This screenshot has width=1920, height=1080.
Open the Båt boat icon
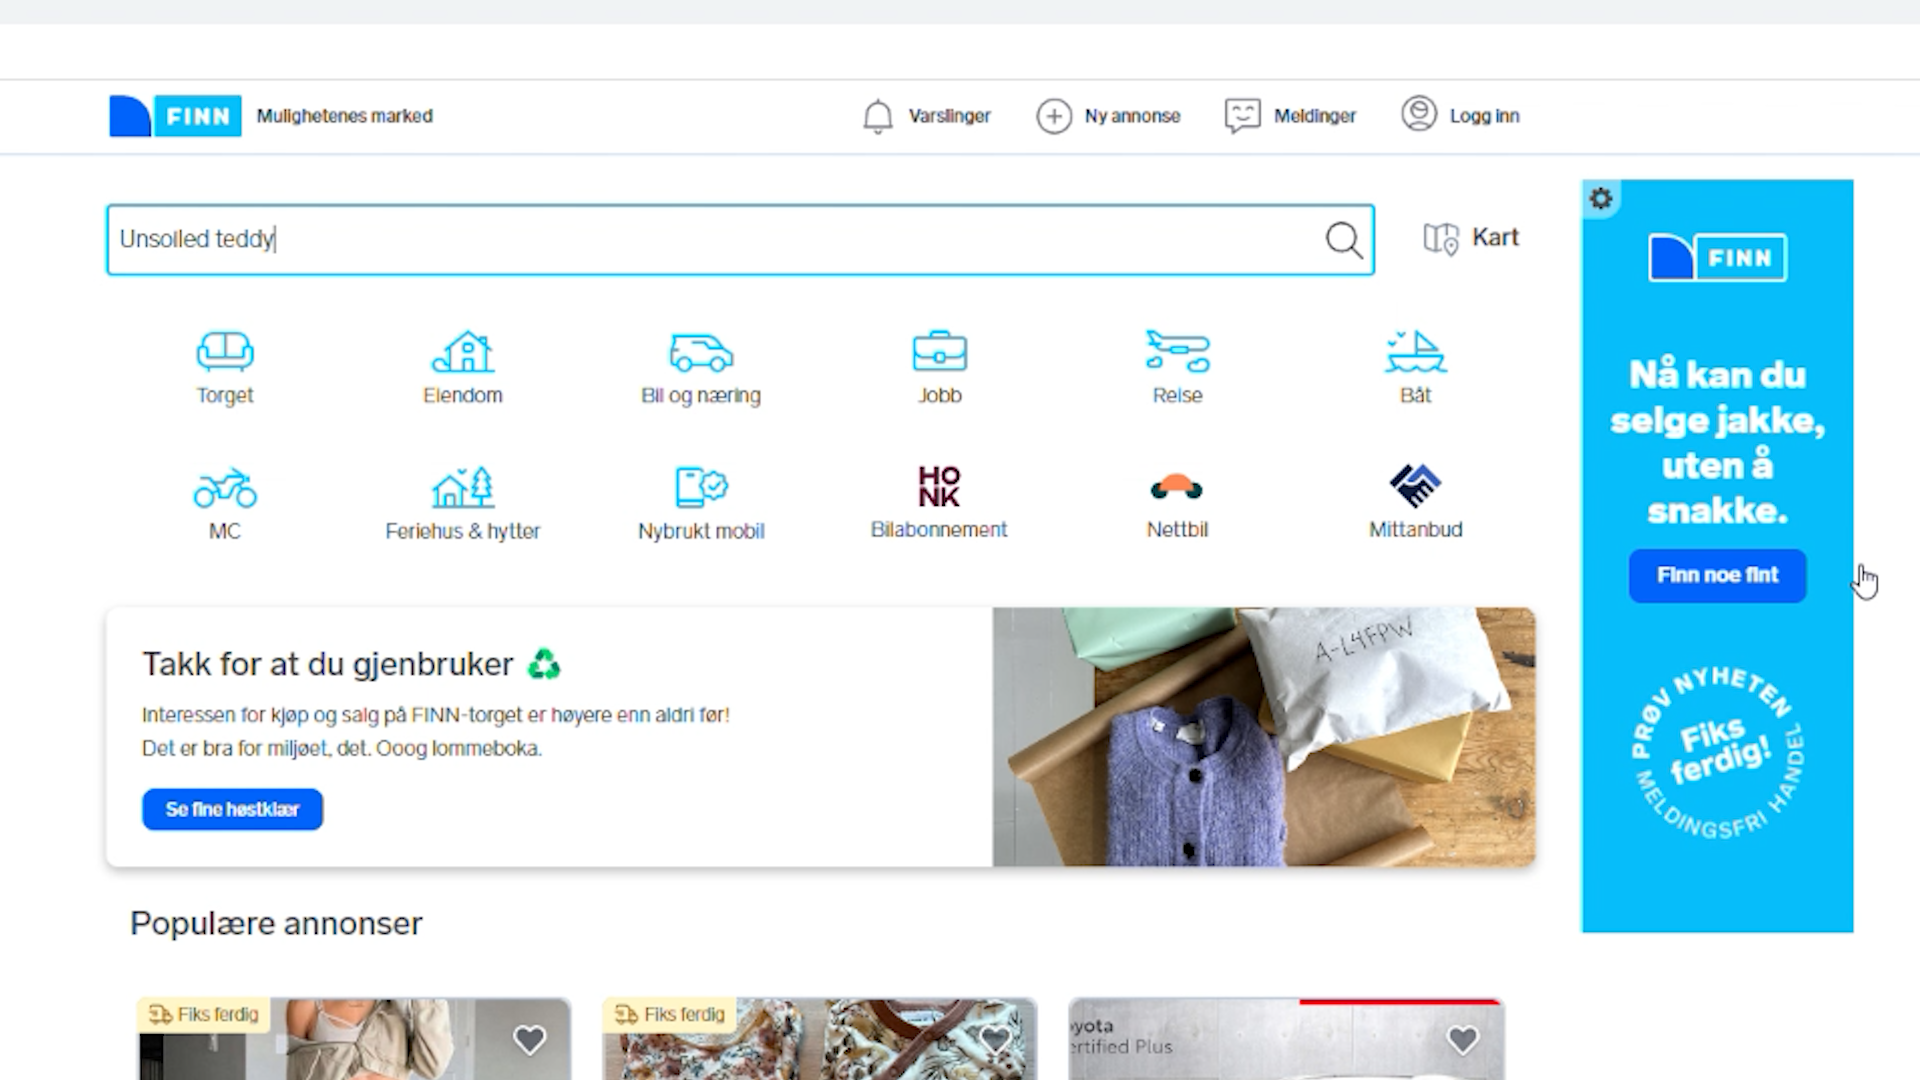[x=1415, y=352]
